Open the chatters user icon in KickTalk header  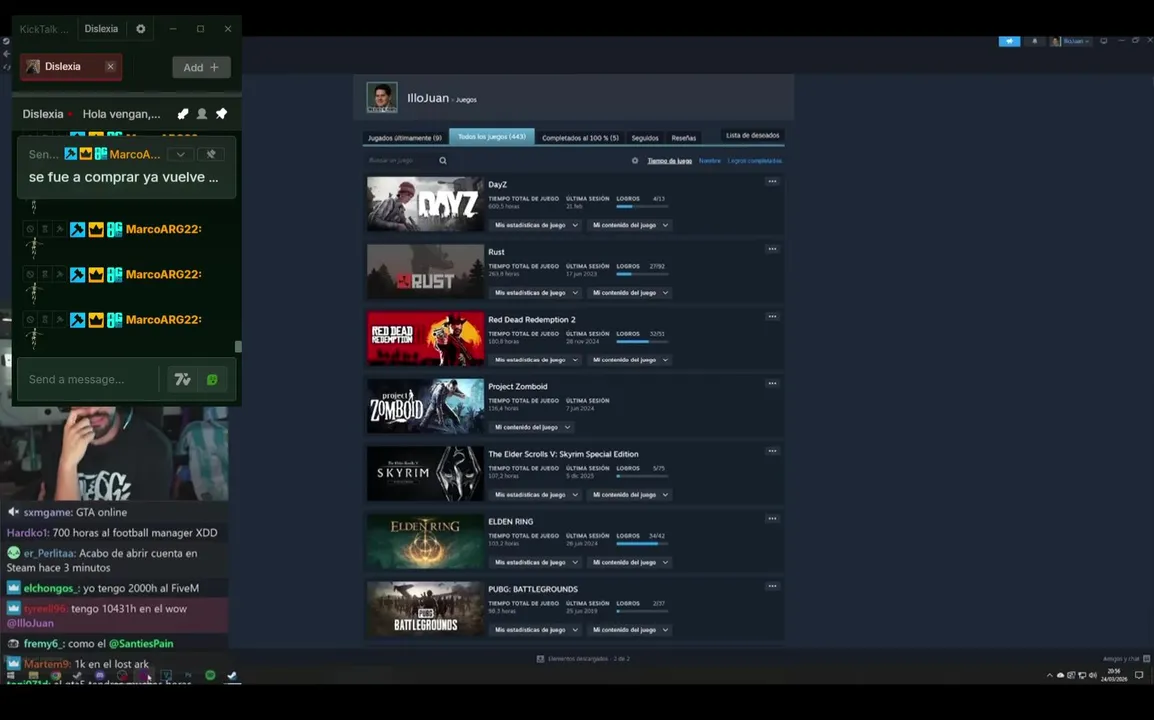pyautogui.click(x=202, y=113)
